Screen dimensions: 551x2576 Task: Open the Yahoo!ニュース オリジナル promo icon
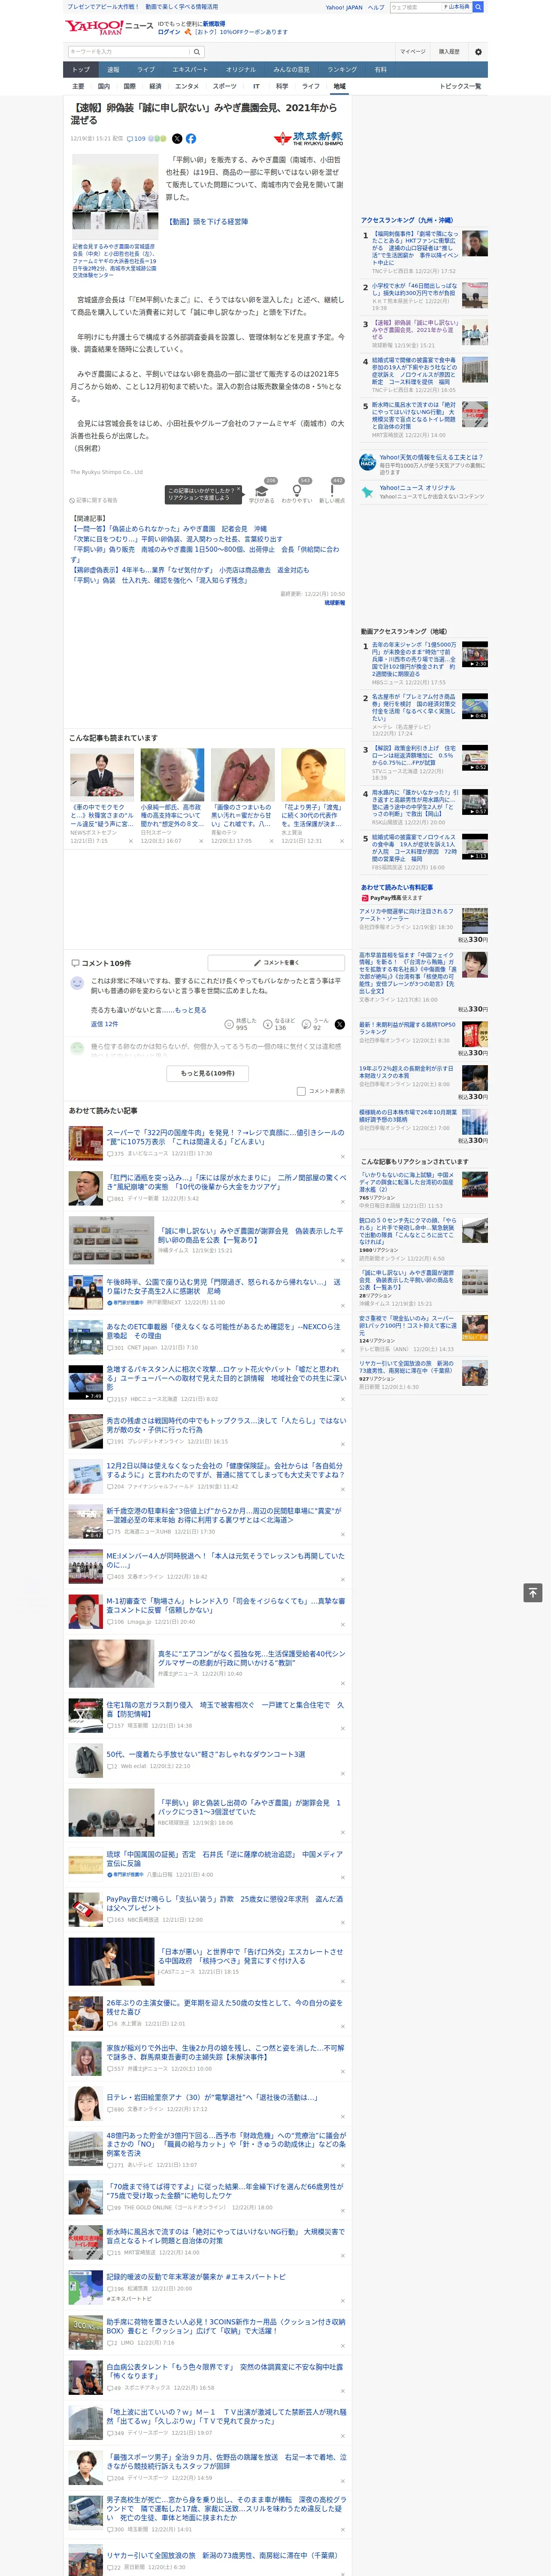[367, 492]
